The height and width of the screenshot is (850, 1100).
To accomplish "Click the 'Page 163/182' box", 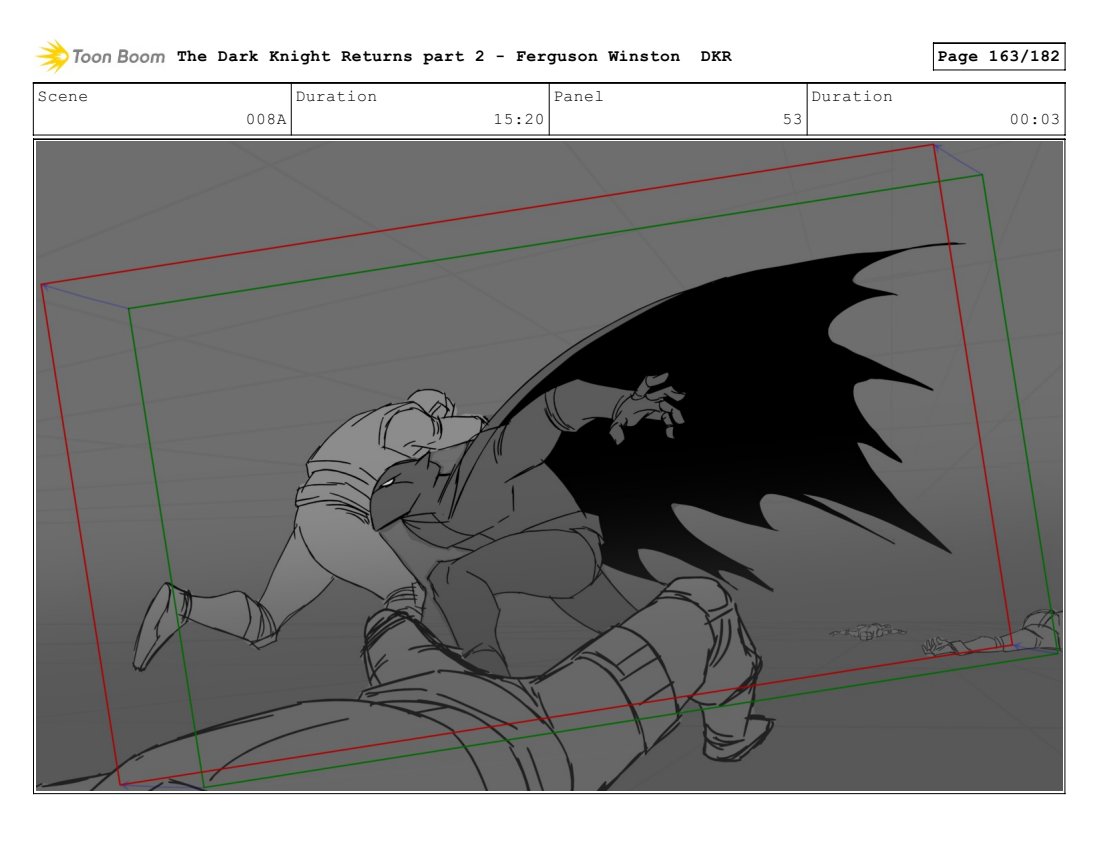I will tap(999, 56).
